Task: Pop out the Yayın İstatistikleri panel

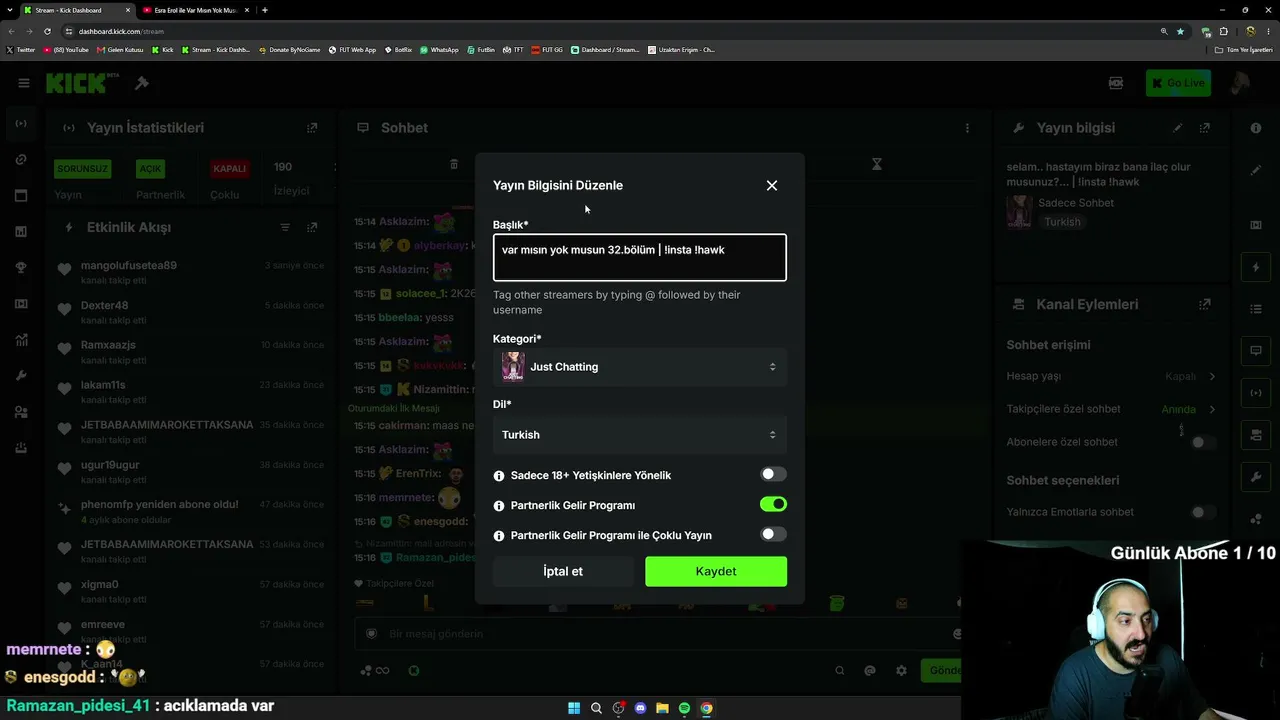Action: point(312,128)
